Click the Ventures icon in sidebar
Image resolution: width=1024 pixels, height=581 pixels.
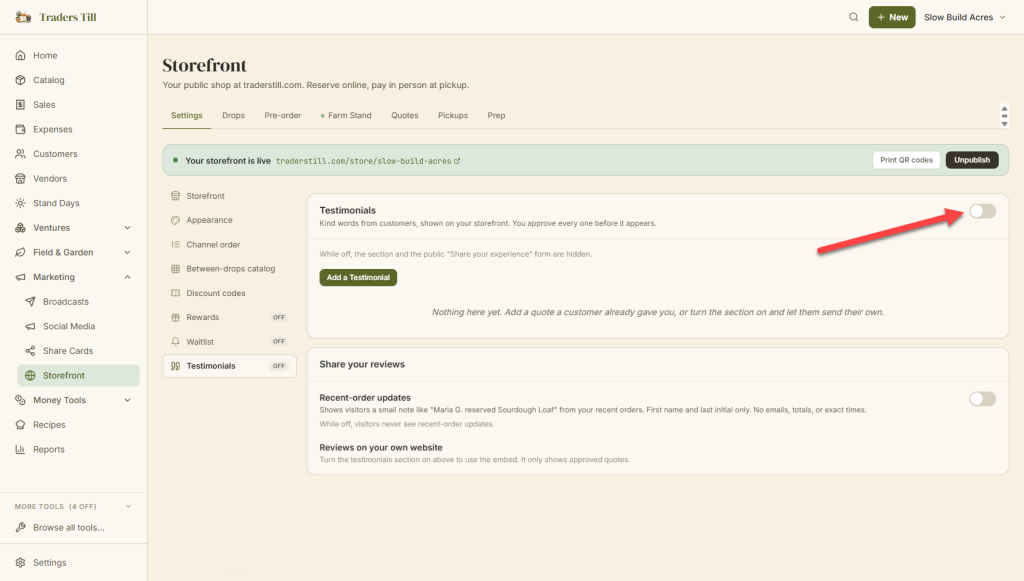[20, 228]
